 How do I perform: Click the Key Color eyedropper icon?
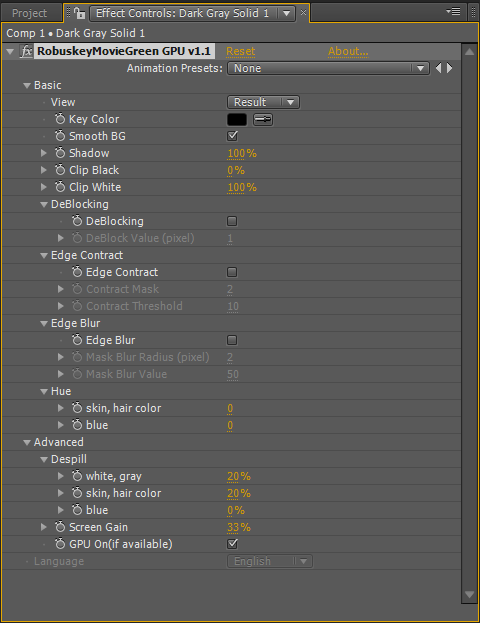pos(263,120)
